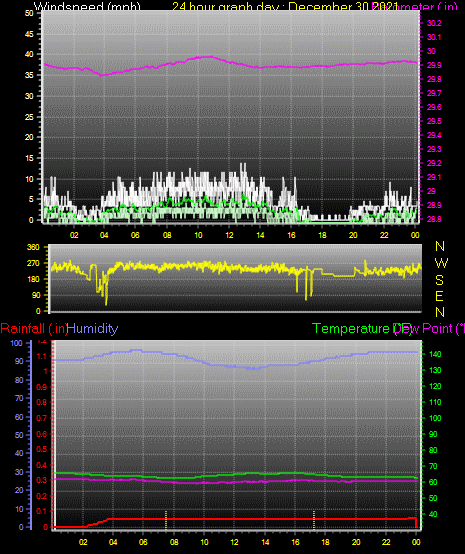Image resolution: width=465 pixels, height=554 pixels.
Task: Select the '40' windspeed axis label
Action: 29,54
